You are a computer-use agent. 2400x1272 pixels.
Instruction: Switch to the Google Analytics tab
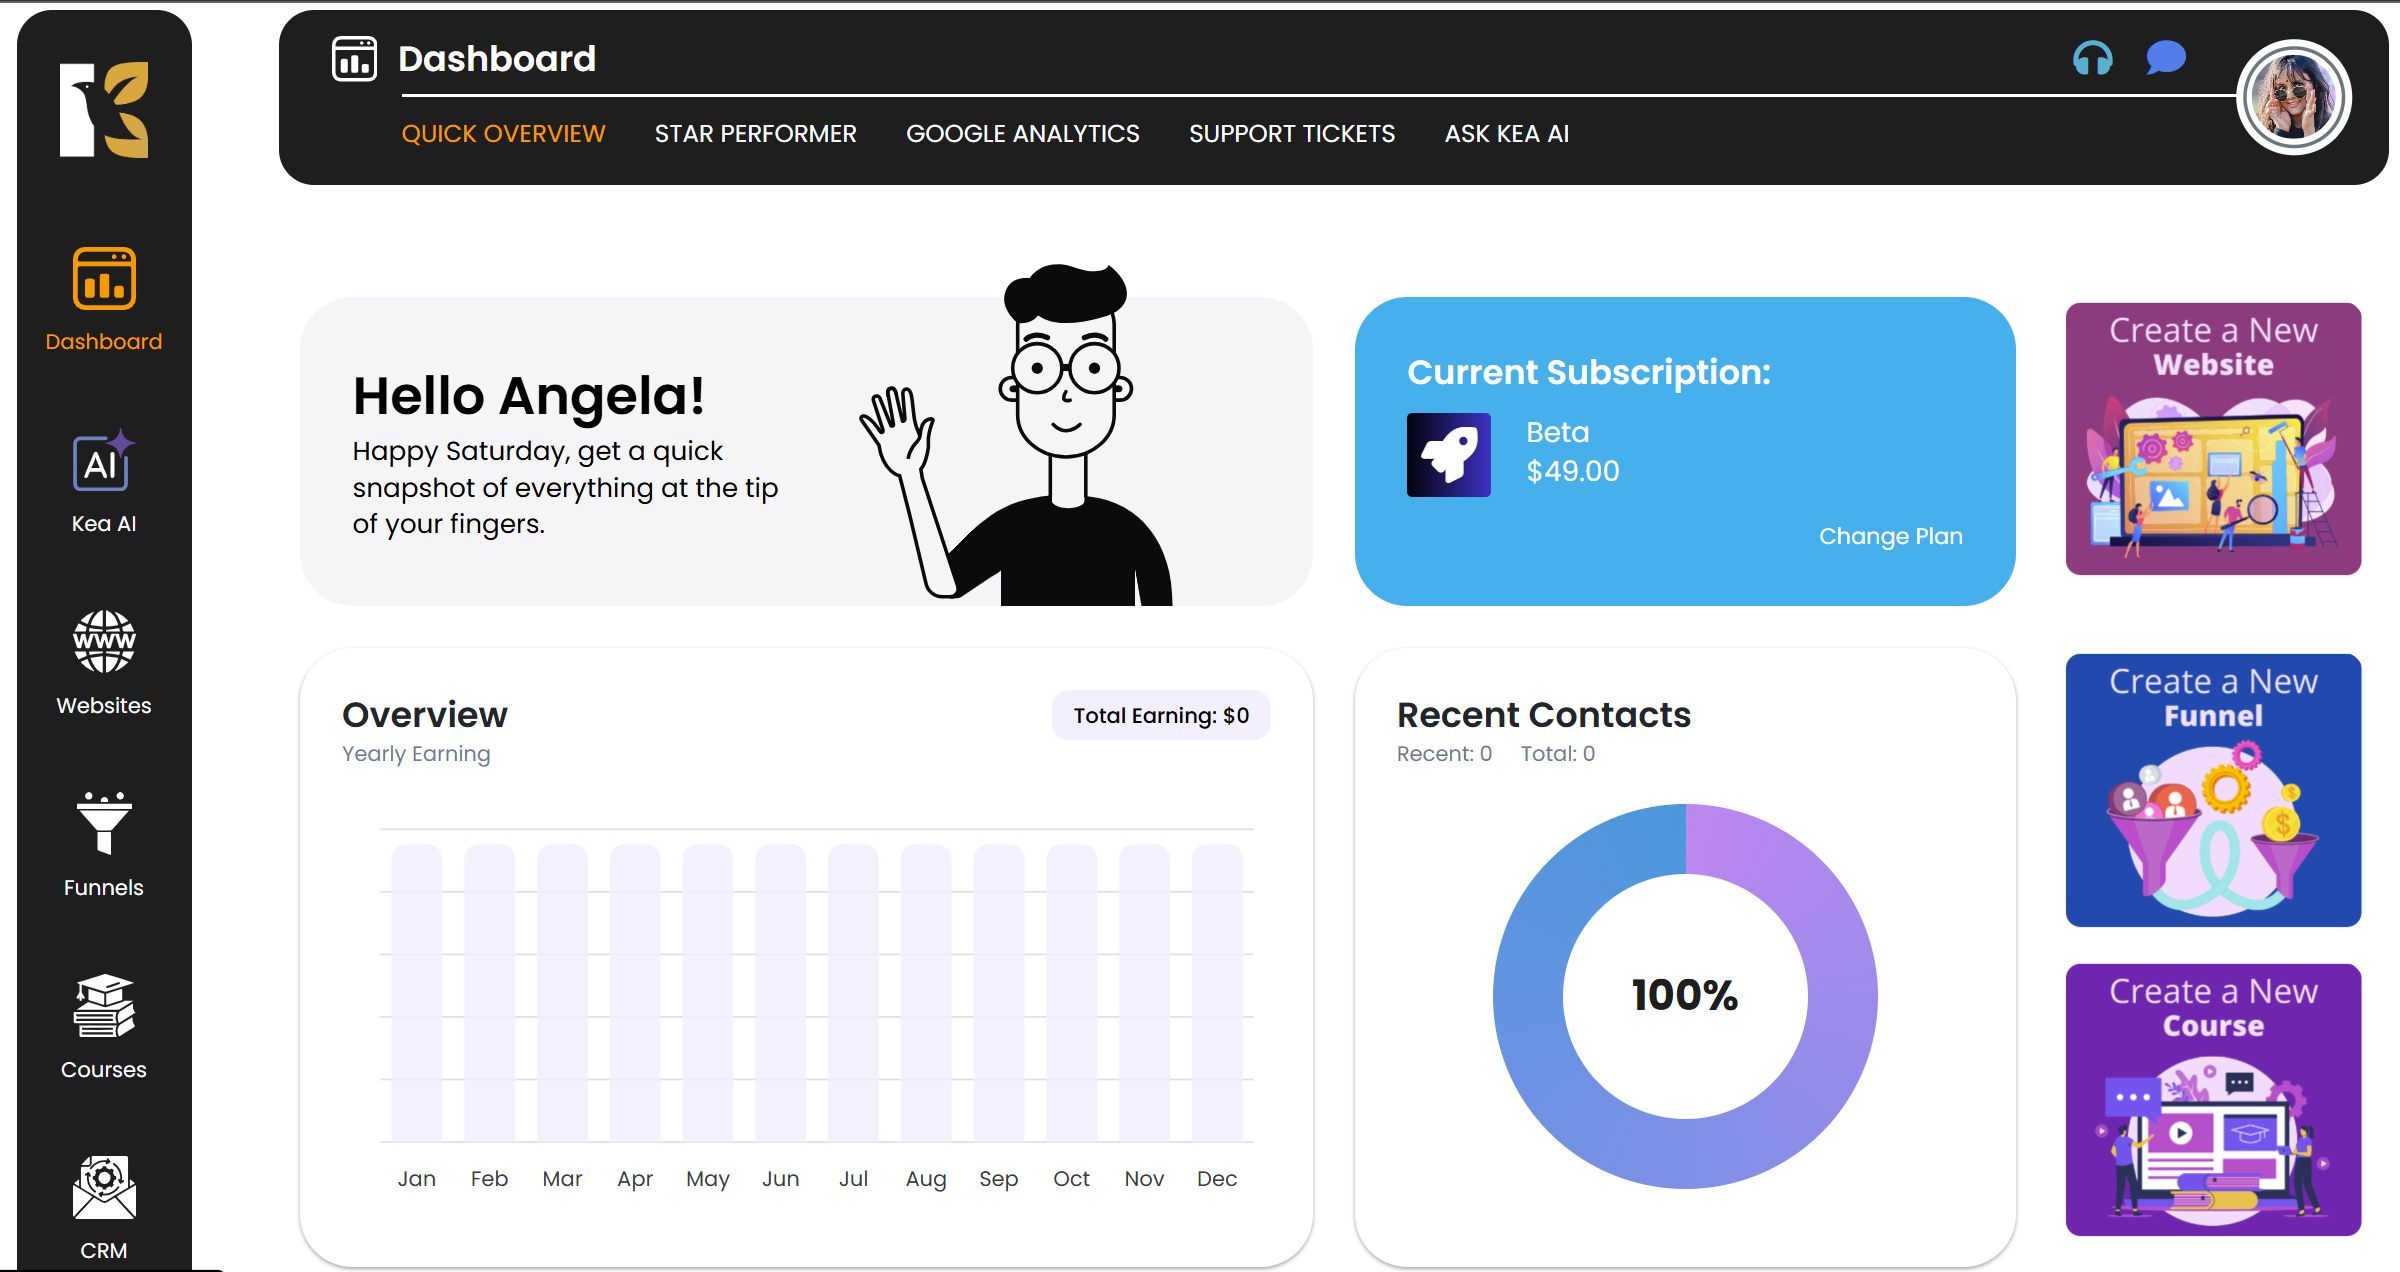(1022, 134)
